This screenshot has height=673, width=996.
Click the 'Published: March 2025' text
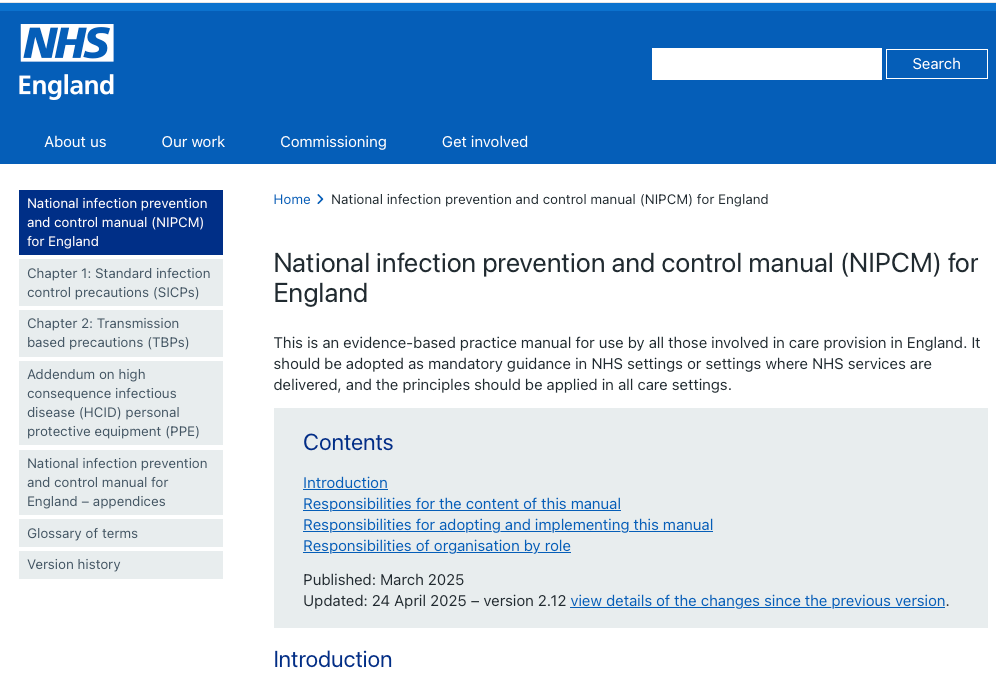383,580
